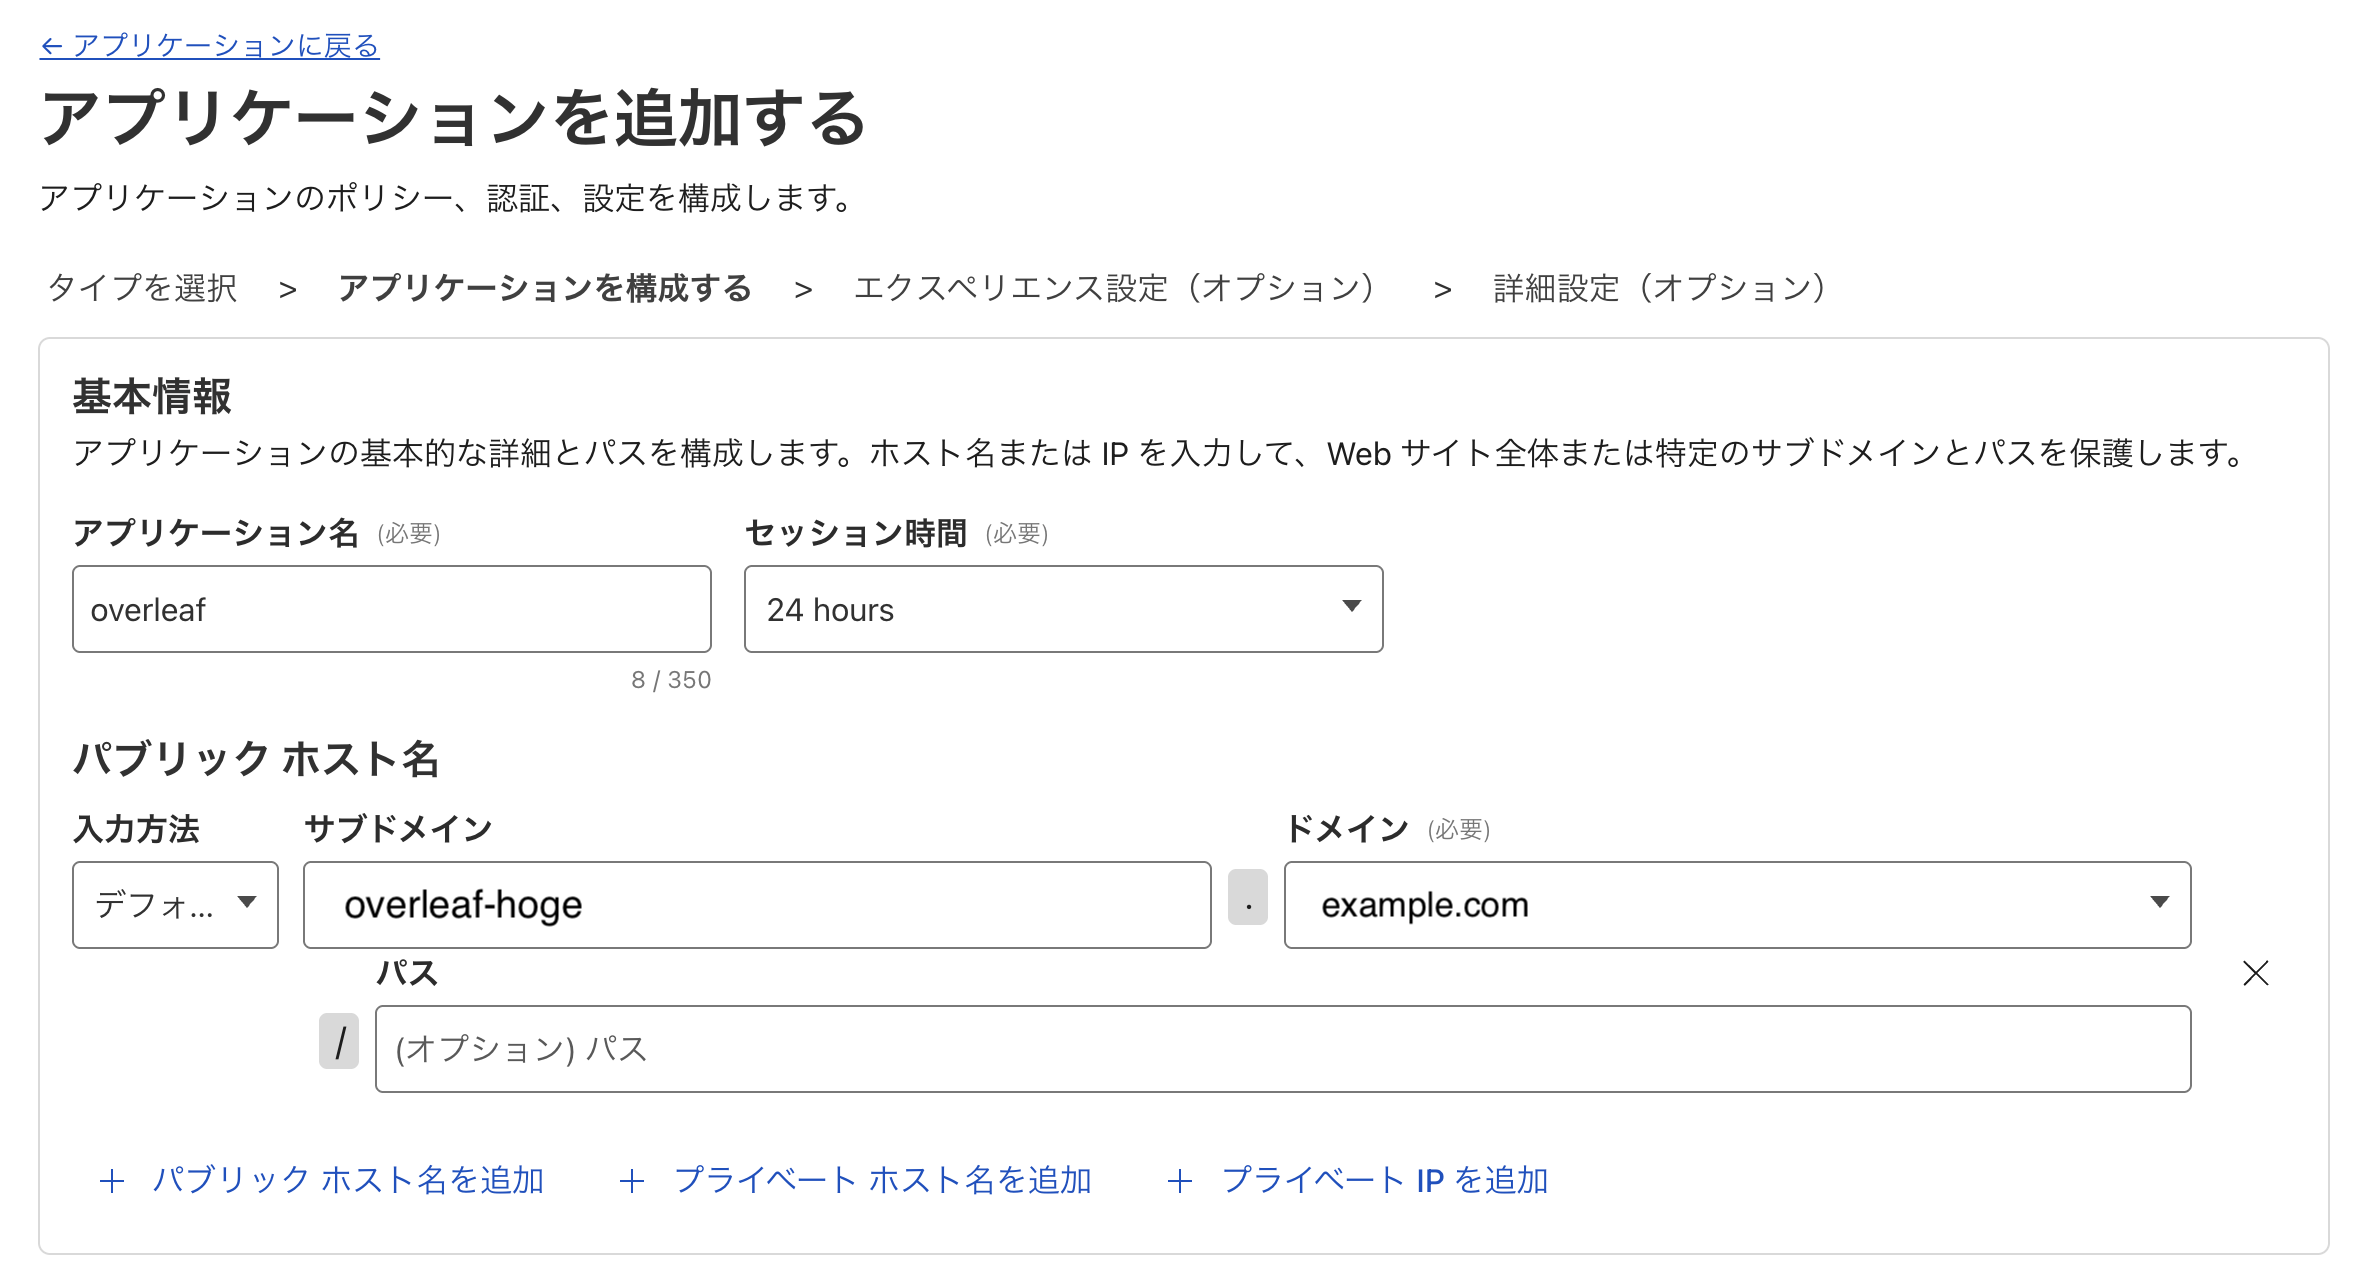Image resolution: width=2354 pixels, height=1268 pixels.
Task: Click the plus icon for プライベート IP を追加
Action: [1180, 1181]
